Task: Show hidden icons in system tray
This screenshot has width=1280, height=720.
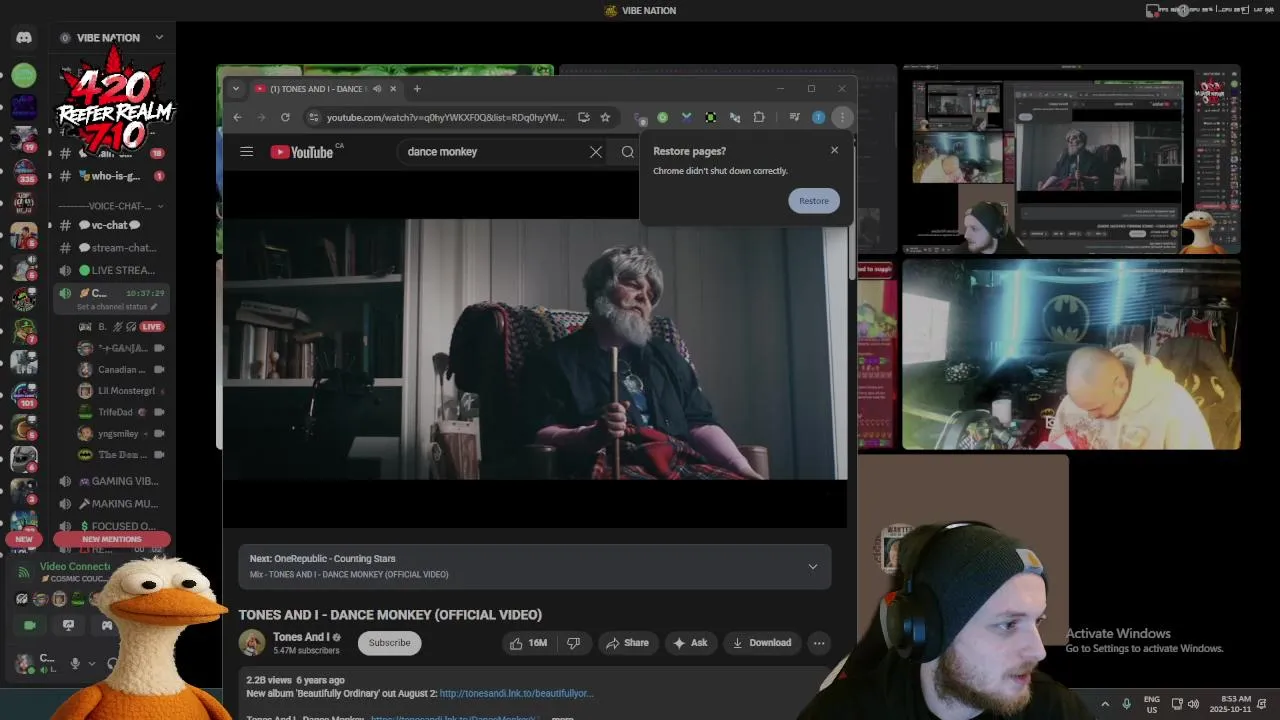Action: [1105, 704]
